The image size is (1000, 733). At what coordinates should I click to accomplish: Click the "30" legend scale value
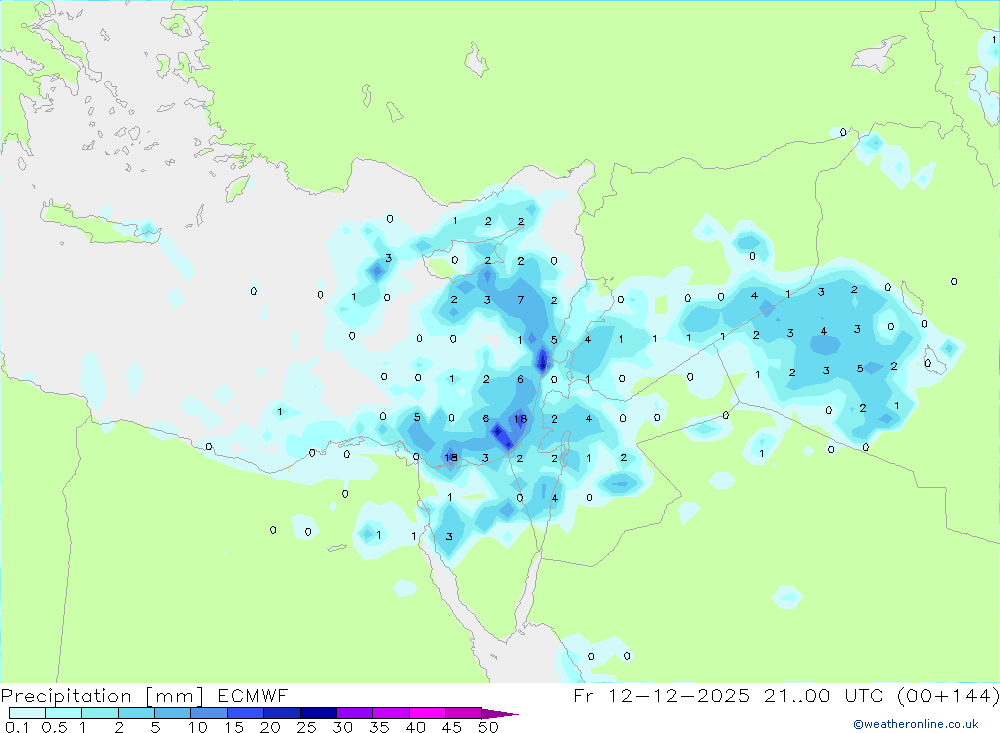(x=342, y=727)
